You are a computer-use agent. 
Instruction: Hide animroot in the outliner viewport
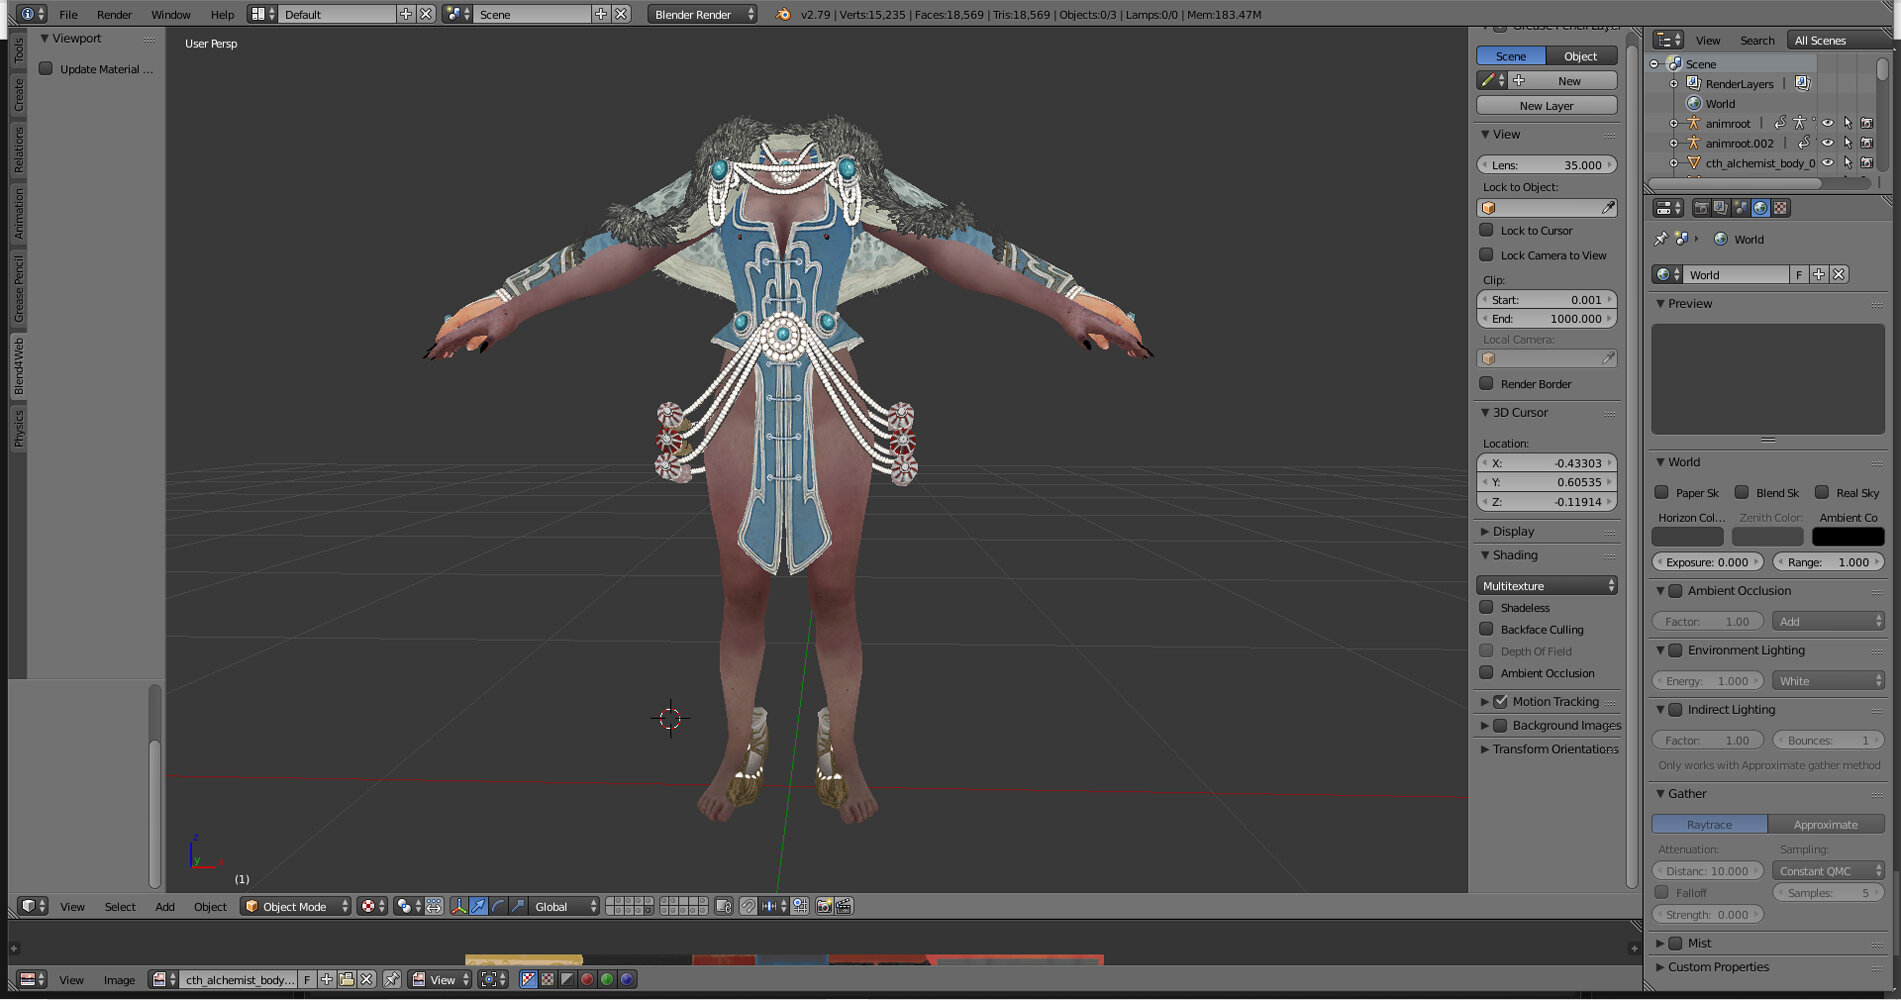click(1827, 123)
